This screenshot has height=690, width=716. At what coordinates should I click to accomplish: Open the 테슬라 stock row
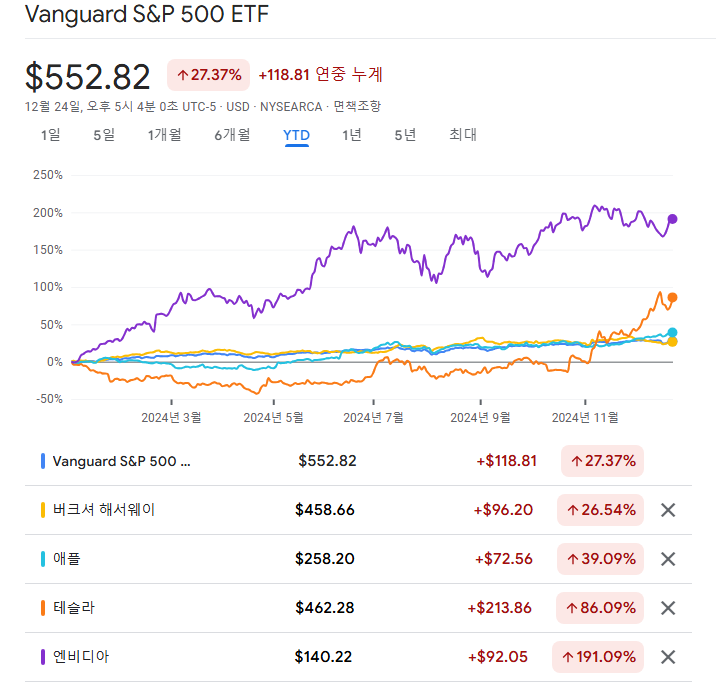pyautogui.click(x=75, y=608)
